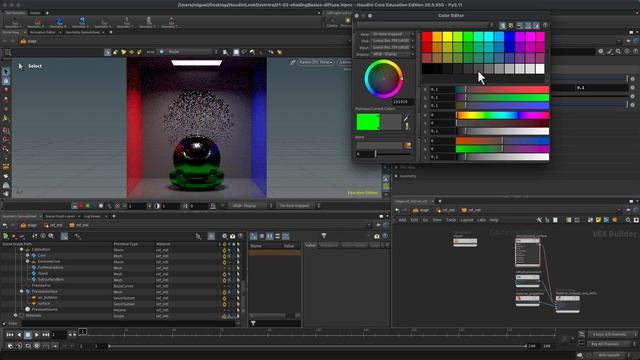Image resolution: width=640 pixels, height=360 pixels.
Task: Open the Display dropdown in Color Editor
Action: tap(393, 54)
